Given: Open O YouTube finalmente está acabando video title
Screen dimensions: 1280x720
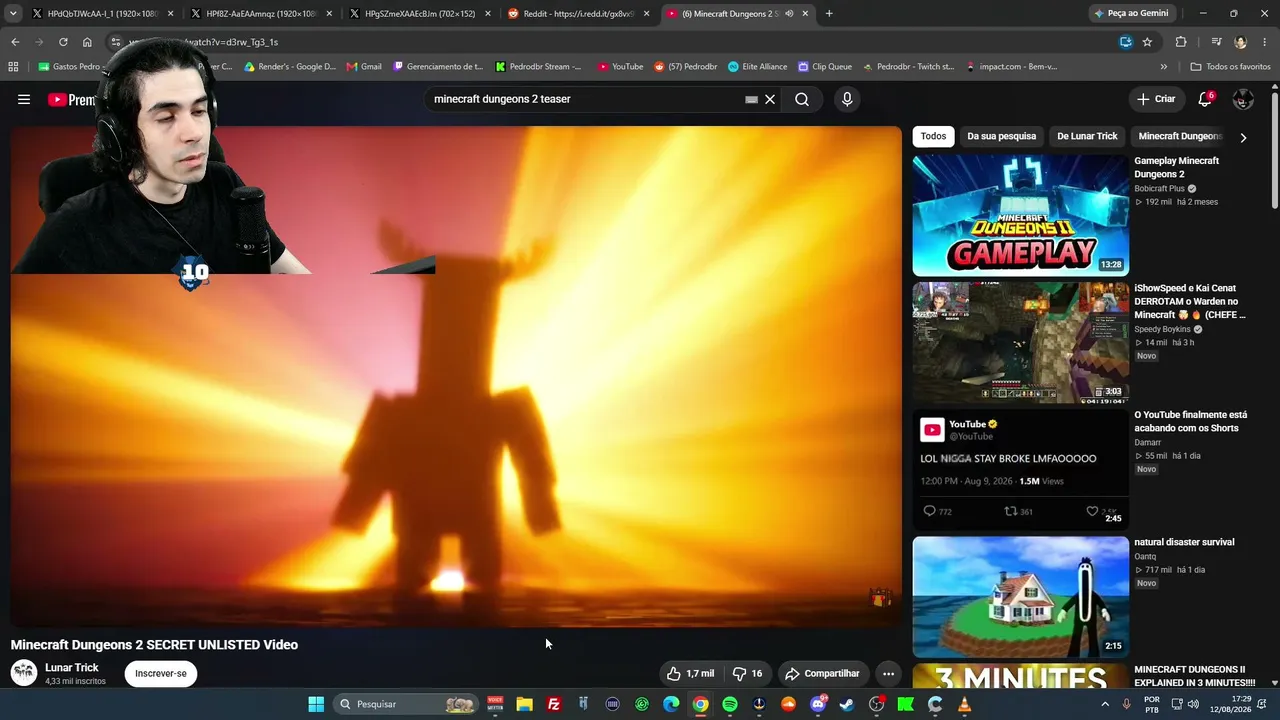Looking at the screenshot, I should (x=1191, y=421).
